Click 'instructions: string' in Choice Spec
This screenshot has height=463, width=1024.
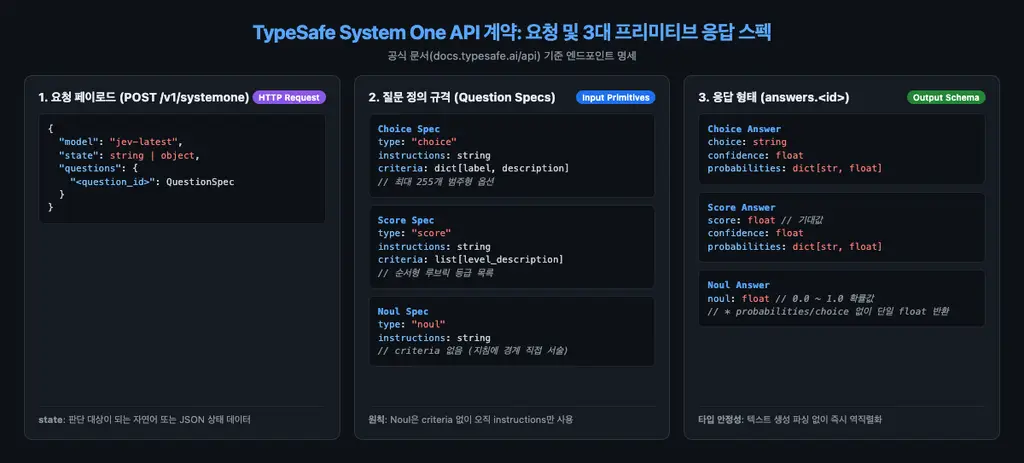434,155
